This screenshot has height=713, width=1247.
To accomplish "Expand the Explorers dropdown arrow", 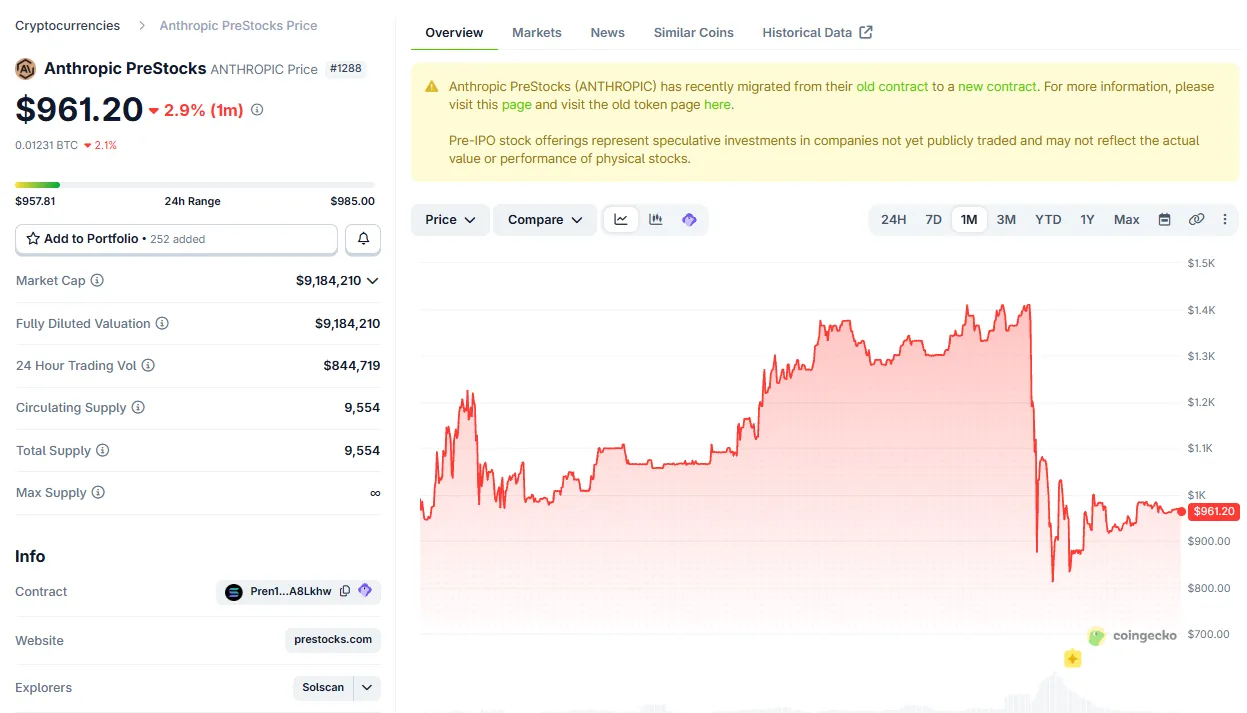I will (367, 688).
